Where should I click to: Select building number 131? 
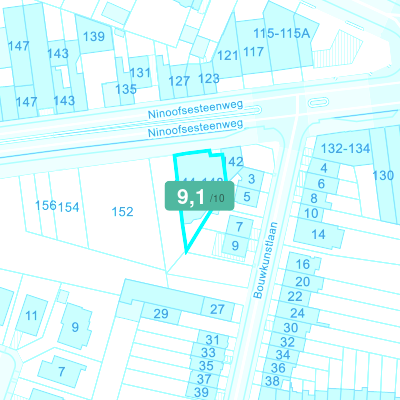140,72
